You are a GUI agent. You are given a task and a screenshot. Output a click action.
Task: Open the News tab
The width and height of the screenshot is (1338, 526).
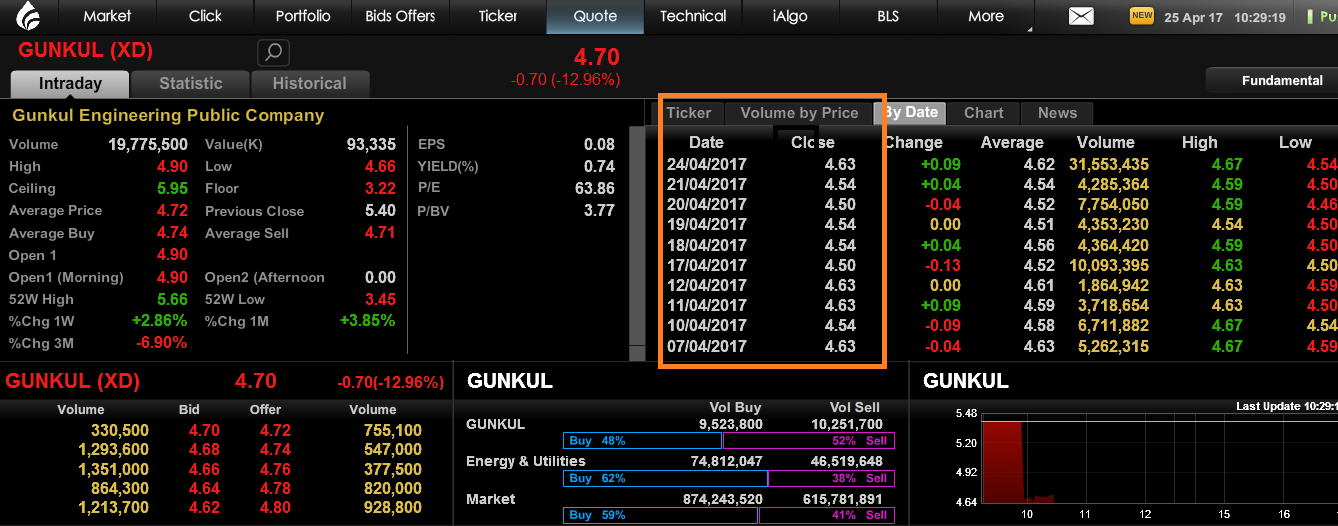pos(1057,113)
